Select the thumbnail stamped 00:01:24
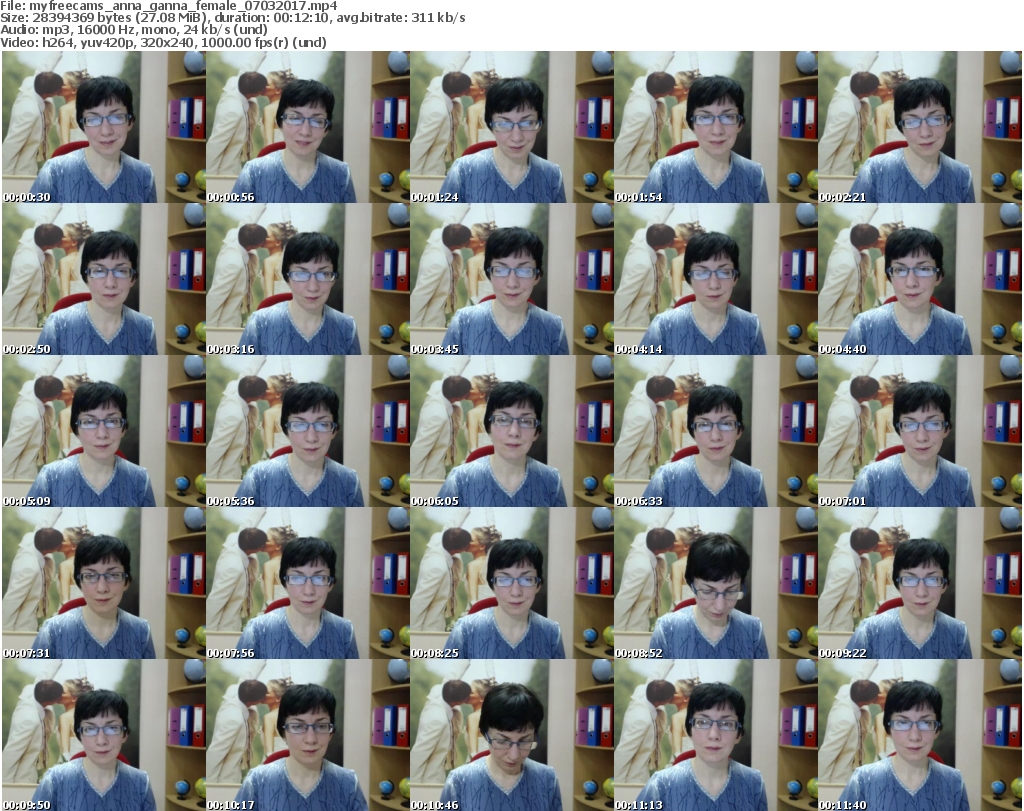 [x=512, y=127]
